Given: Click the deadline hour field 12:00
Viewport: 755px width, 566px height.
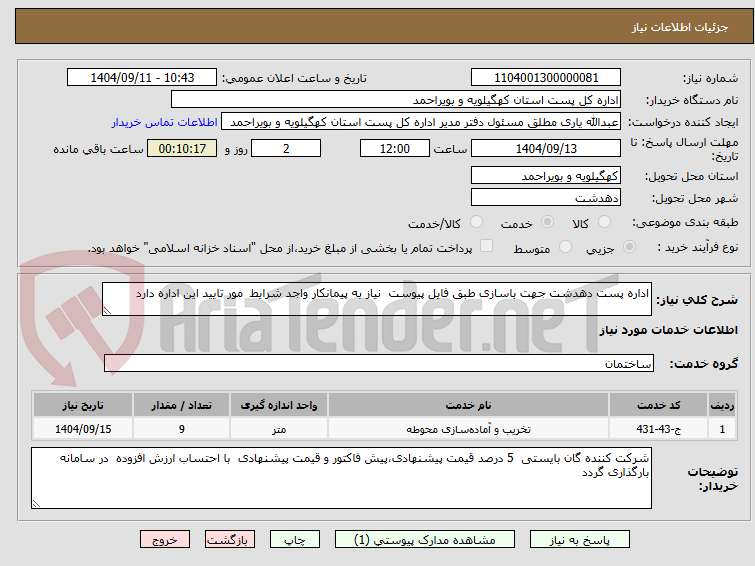Looking at the screenshot, I should [x=395, y=148].
